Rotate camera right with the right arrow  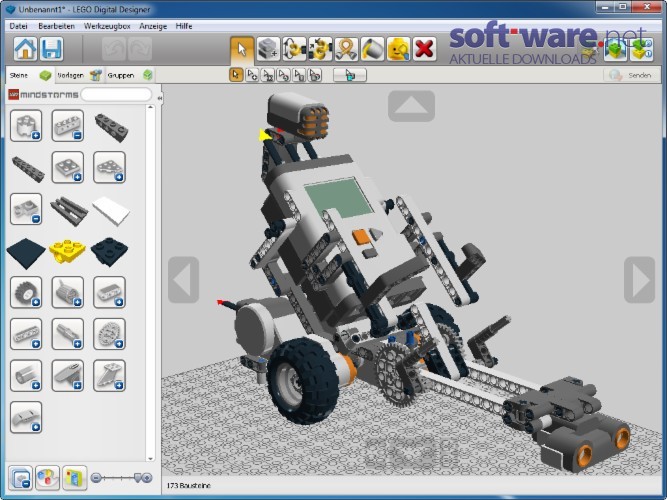pyautogui.click(x=639, y=280)
